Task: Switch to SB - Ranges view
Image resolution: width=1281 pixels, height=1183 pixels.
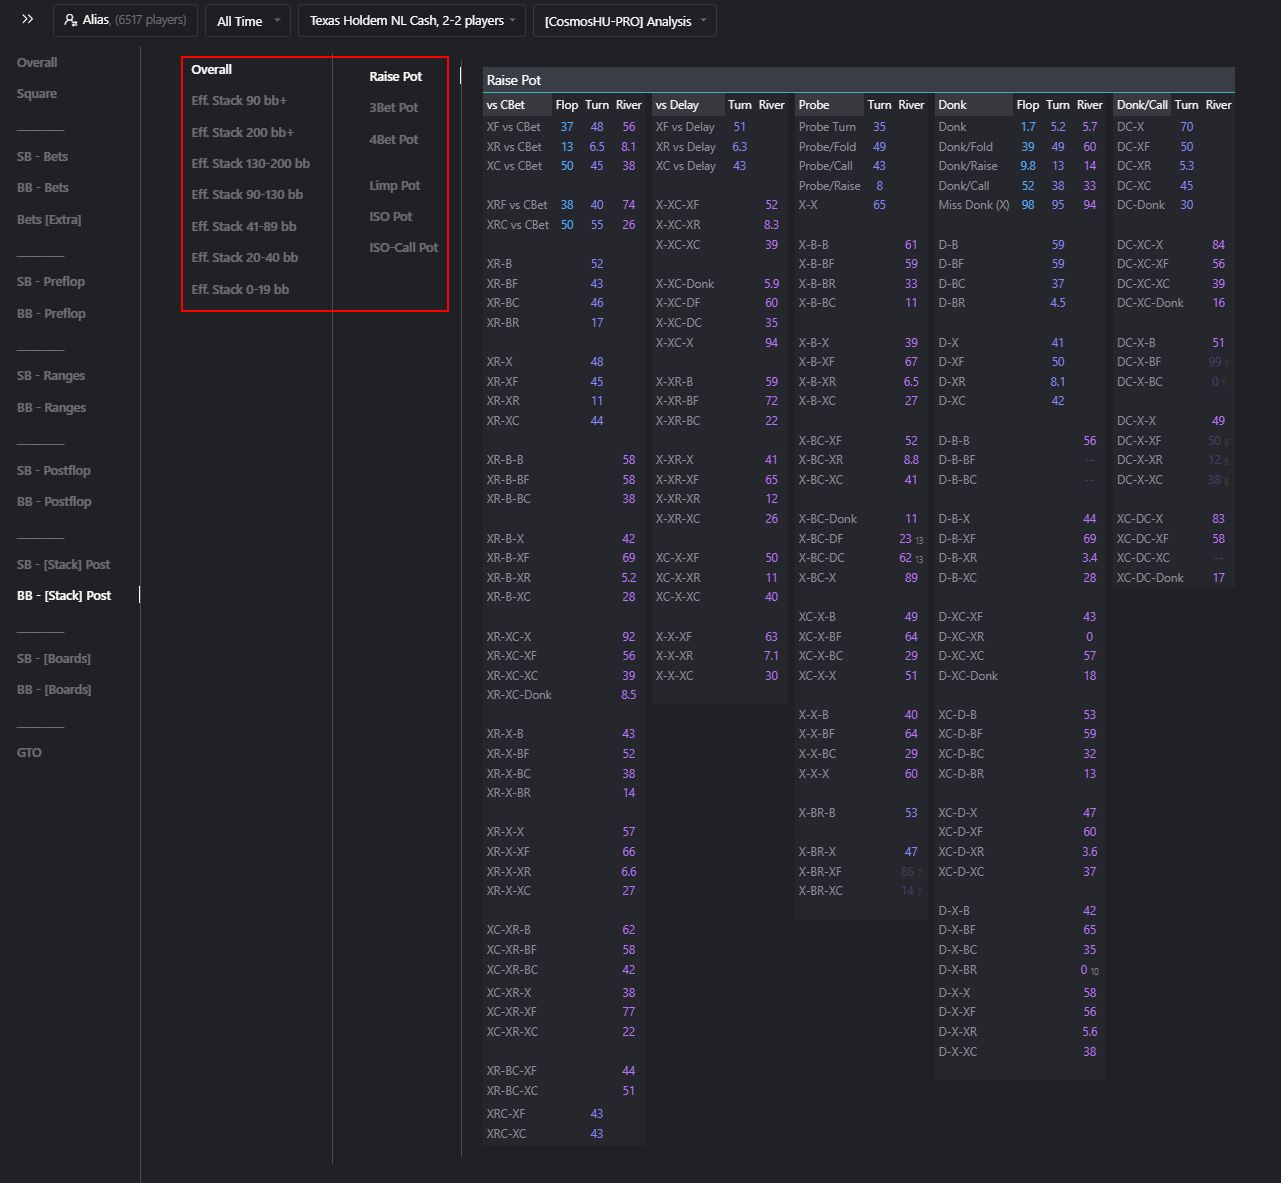Action: [x=51, y=376]
